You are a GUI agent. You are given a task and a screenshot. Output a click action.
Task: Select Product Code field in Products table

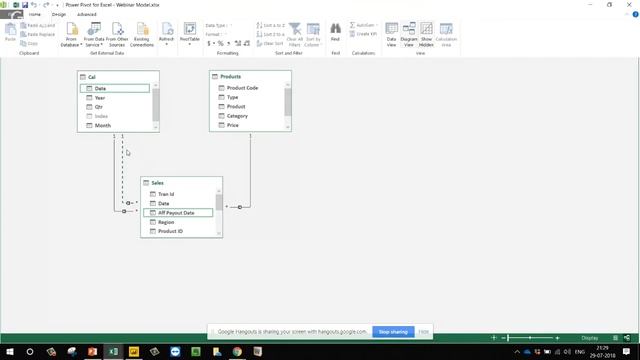click(247, 88)
